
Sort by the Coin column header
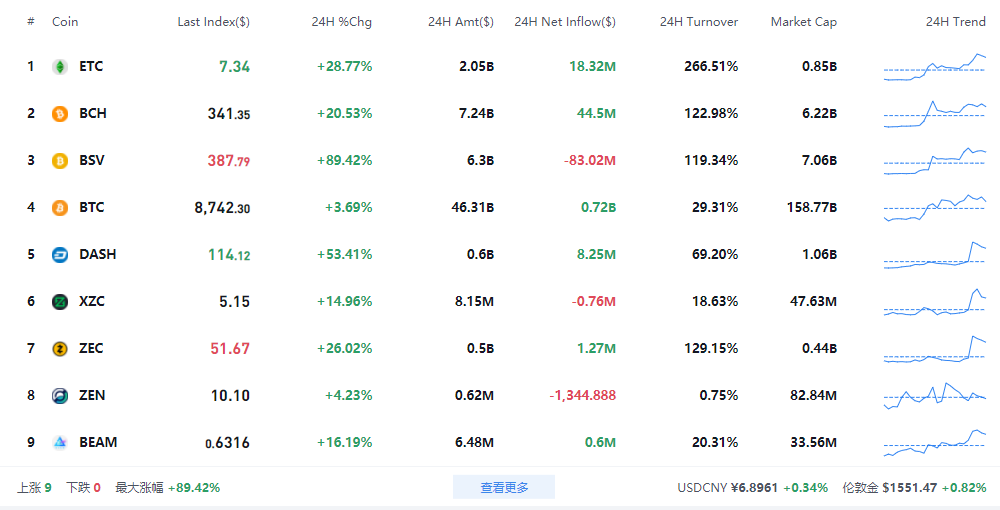coord(65,22)
